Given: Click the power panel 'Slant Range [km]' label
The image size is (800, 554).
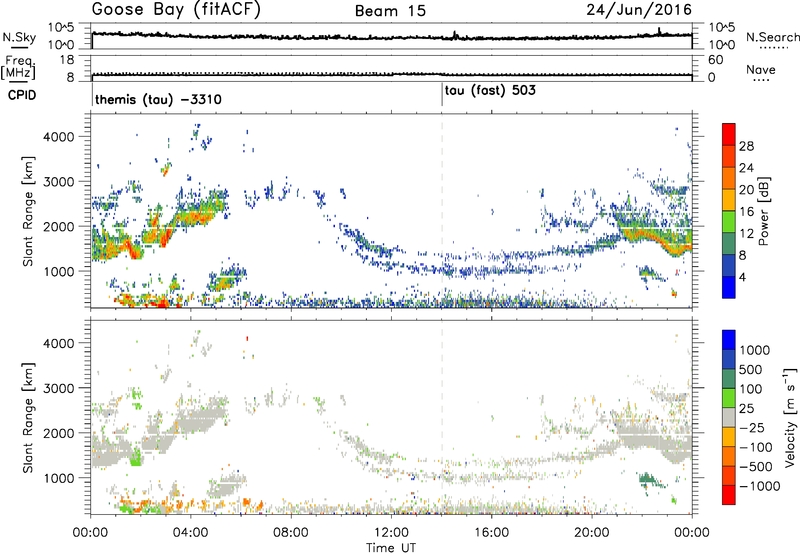Looking at the screenshot, I should [28, 211].
